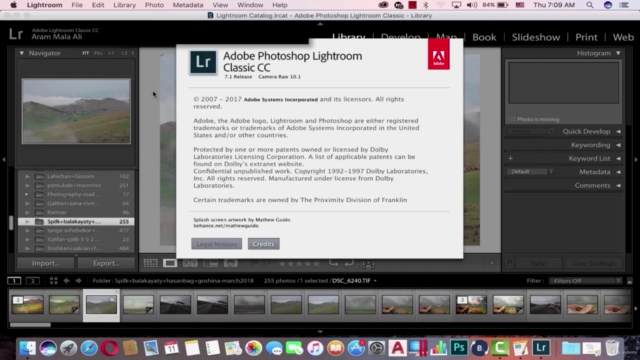The height and width of the screenshot is (360, 640).
Task: Click the Credits button in About dialog
Action: [263, 244]
